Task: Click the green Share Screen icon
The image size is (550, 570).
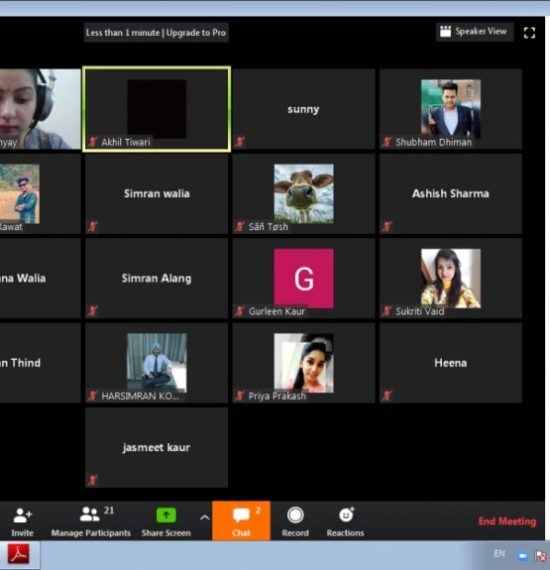Action: (x=166, y=515)
